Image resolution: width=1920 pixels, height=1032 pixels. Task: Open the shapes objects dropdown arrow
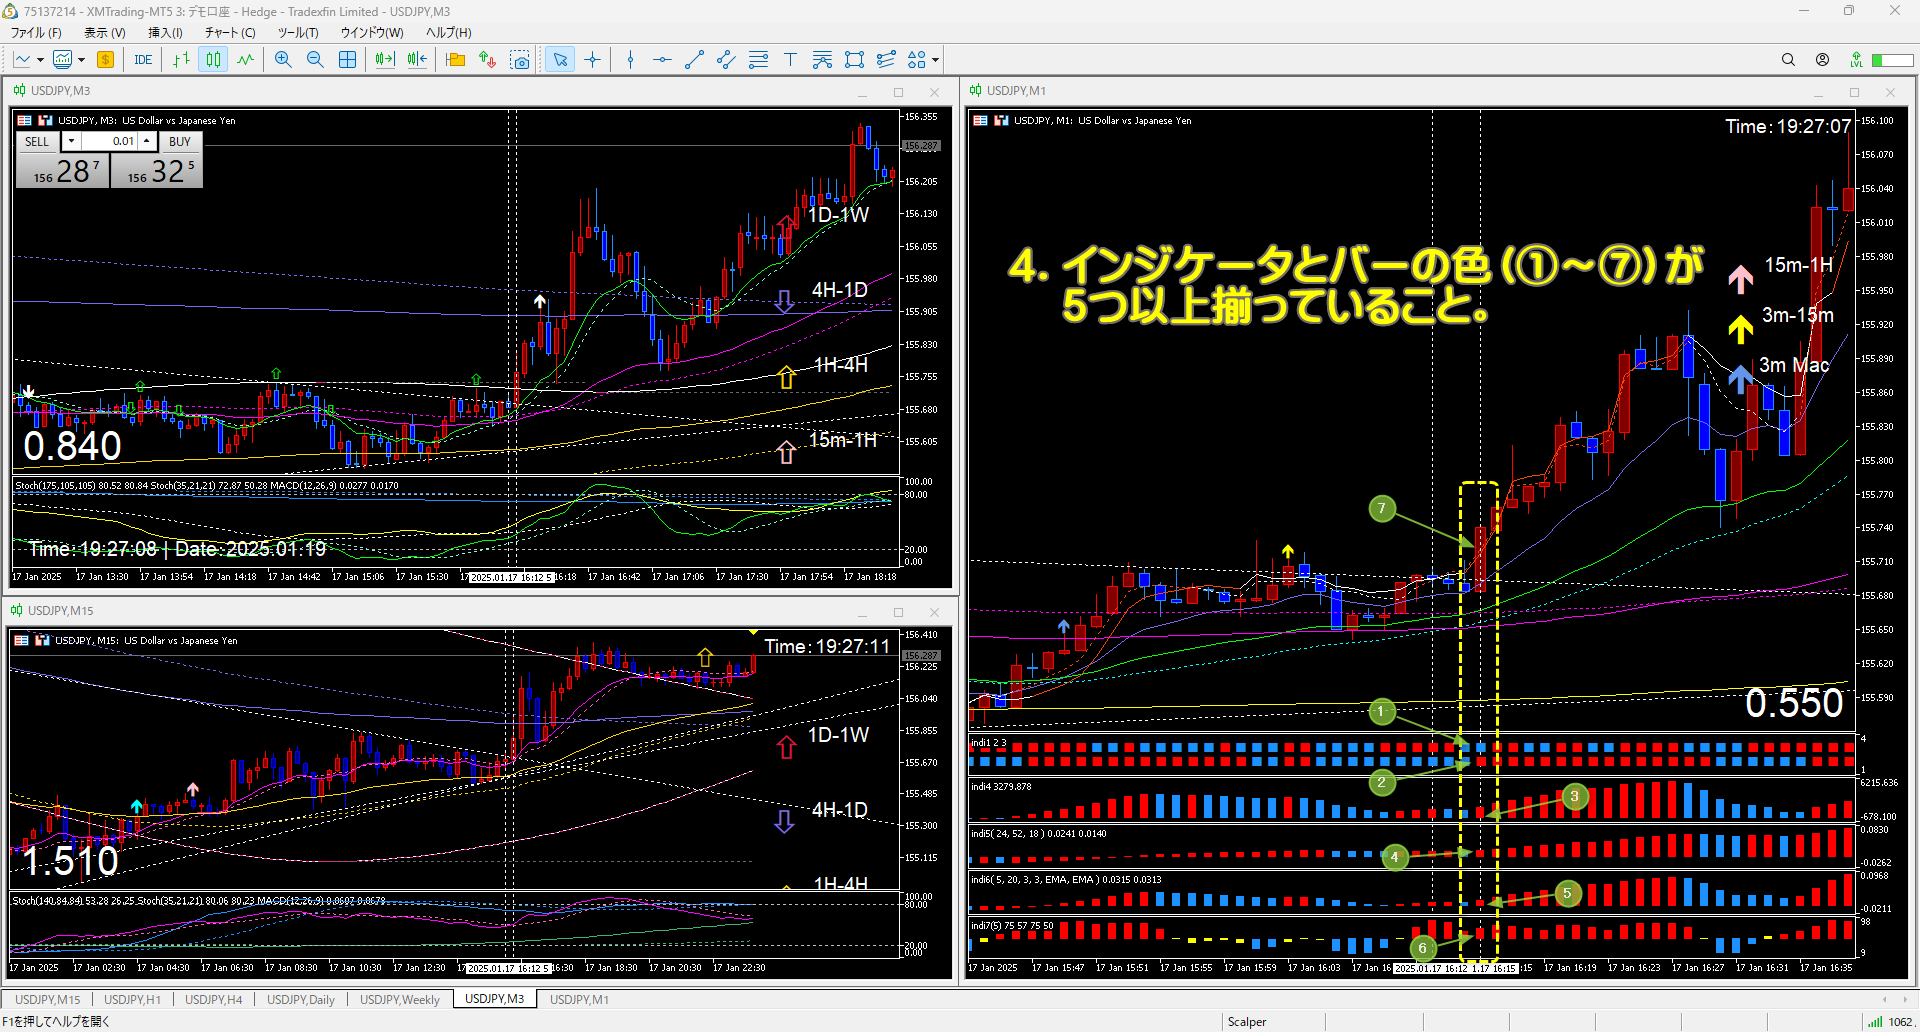pos(935,60)
